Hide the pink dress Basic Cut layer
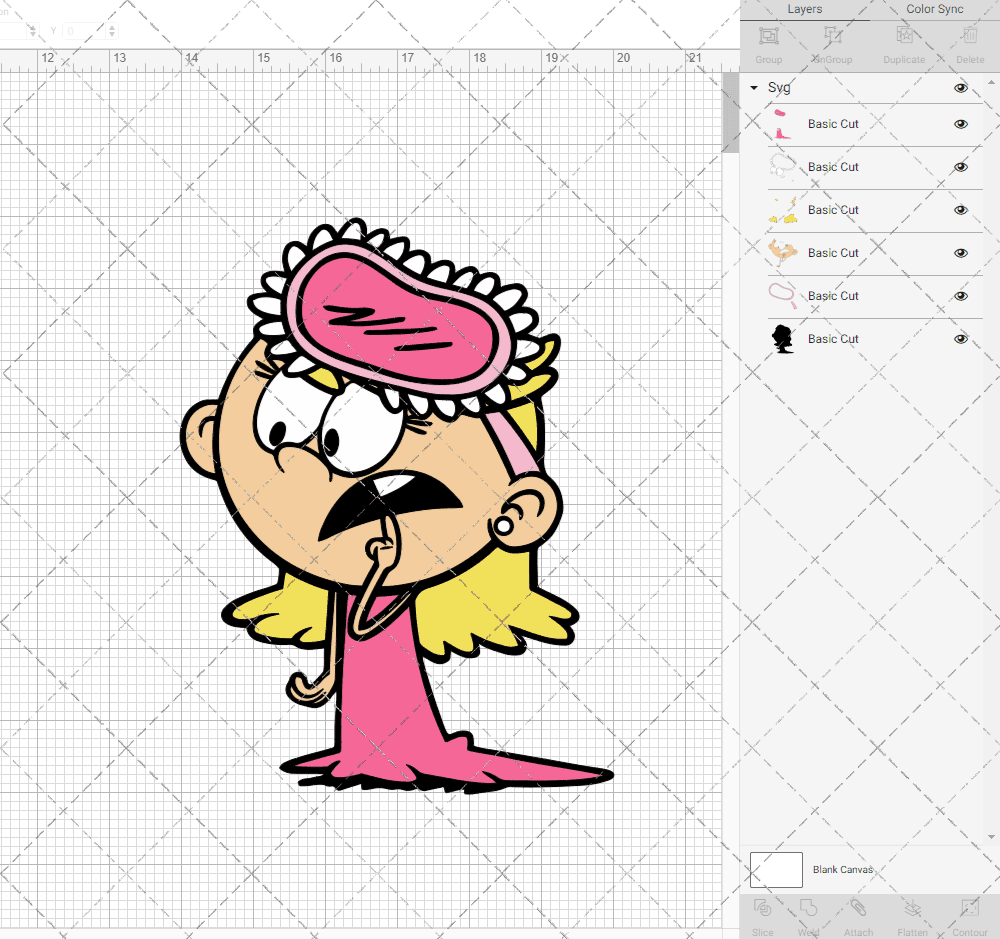Image resolution: width=1000 pixels, height=939 pixels. (x=960, y=124)
